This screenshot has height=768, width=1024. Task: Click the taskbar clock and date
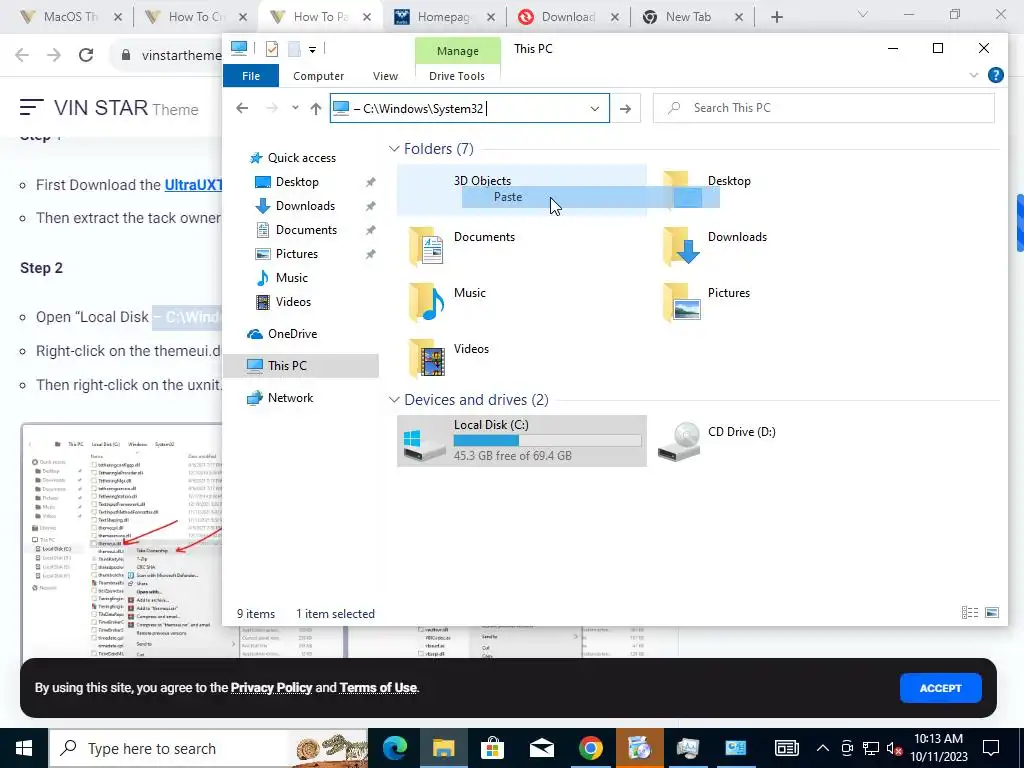coord(938,748)
